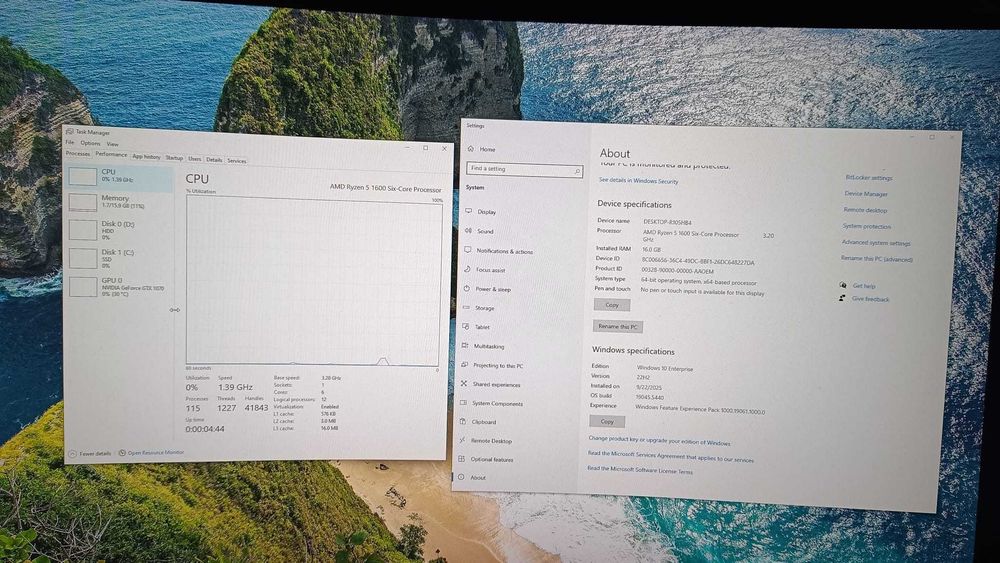The image size is (1000, 563).
Task: Click the up time 0:00:04:44 value
Action: [205, 429]
